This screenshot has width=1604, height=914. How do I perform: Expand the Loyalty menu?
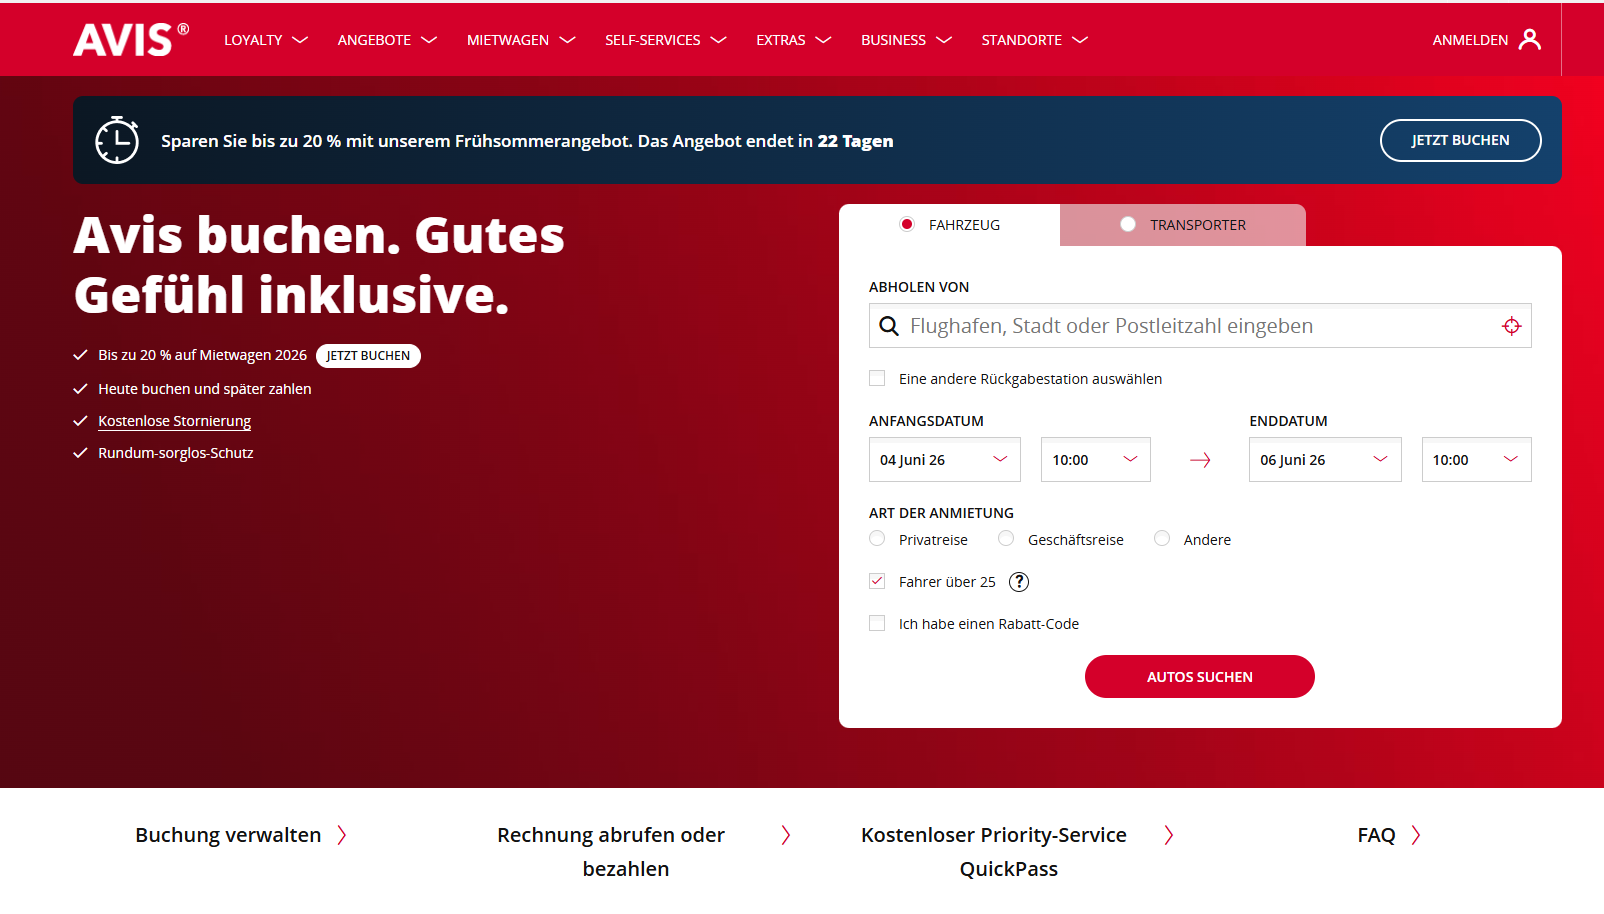click(266, 40)
